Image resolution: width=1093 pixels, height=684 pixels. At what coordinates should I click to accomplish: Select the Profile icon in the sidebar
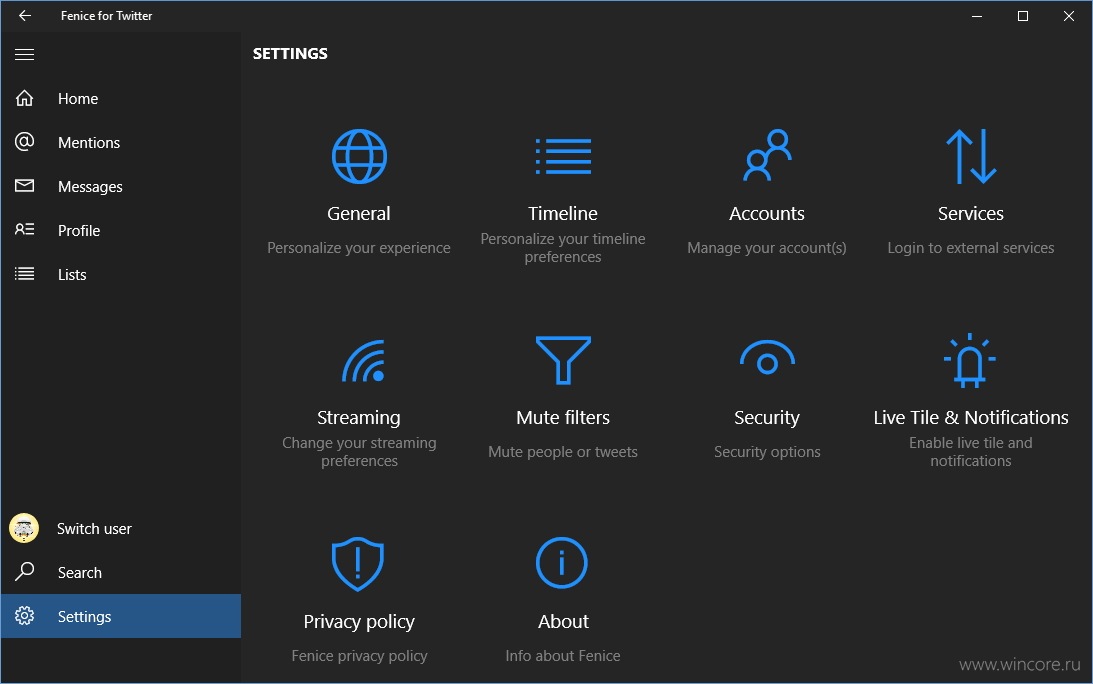tap(24, 229)
